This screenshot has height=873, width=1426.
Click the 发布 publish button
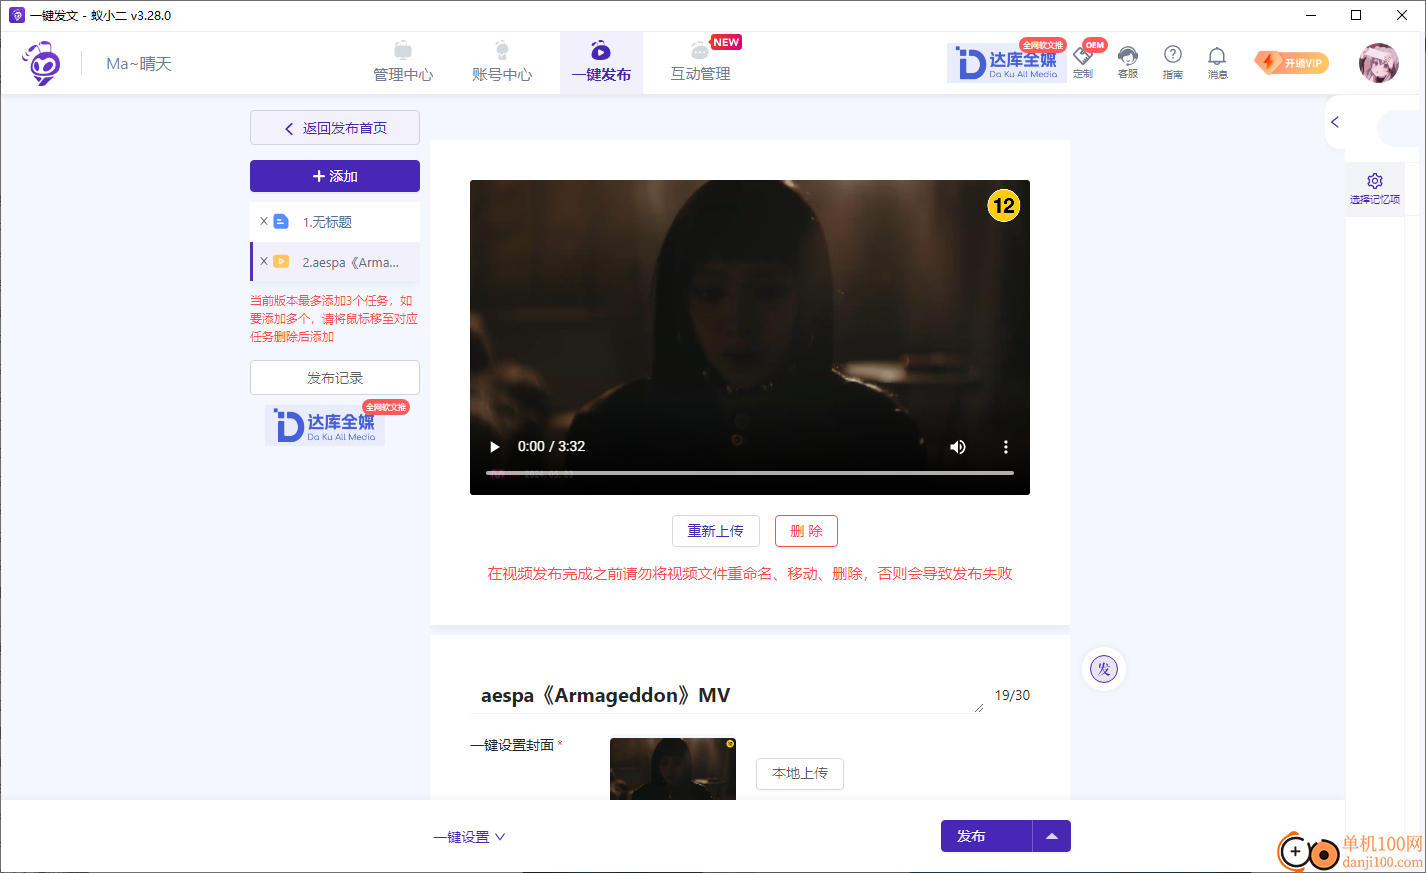coord(986,836)
